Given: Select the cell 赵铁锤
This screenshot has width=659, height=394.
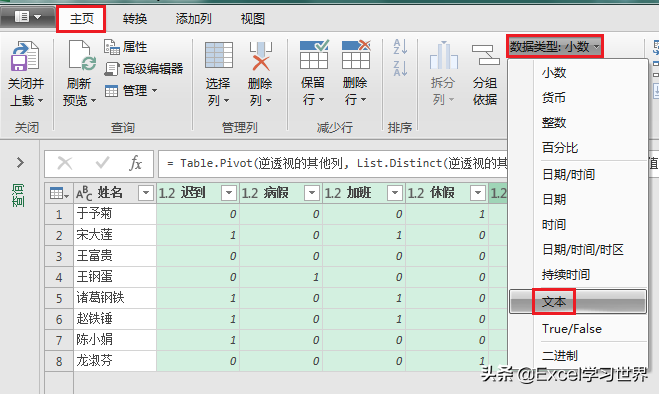Looking at the screenshot, I should (115, 319).
